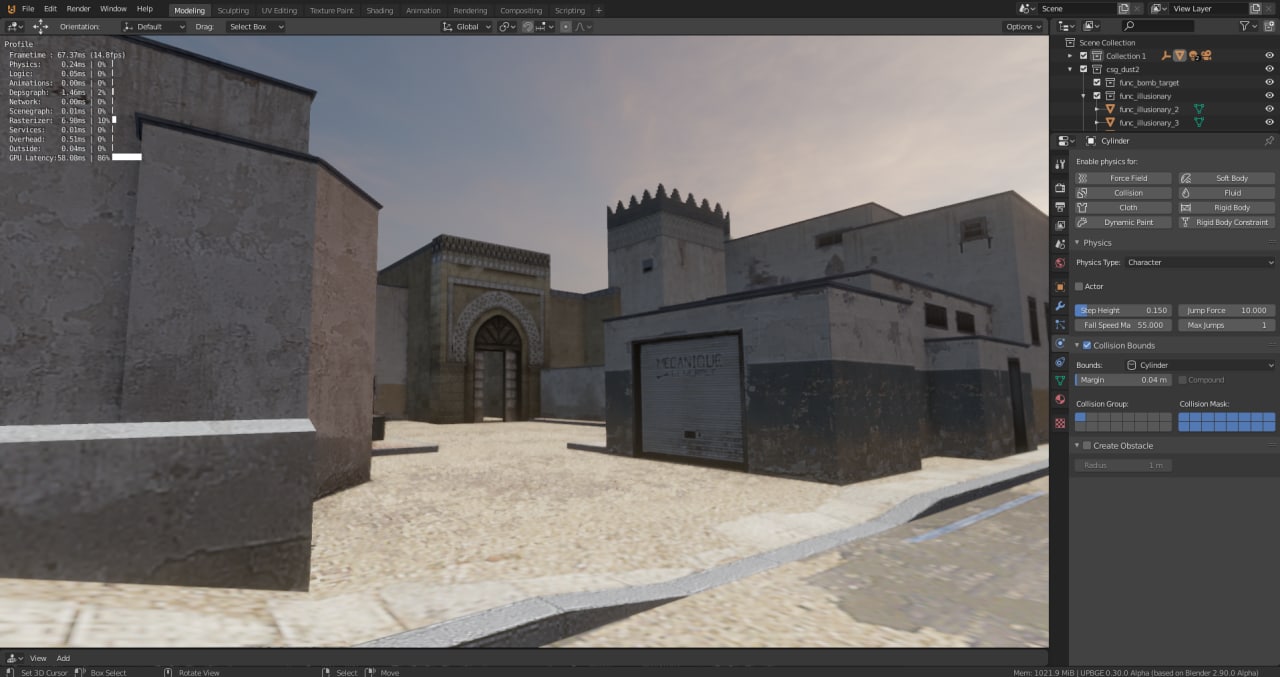
Task: Open the Object Data properties tab
Action: [1060, 381]
